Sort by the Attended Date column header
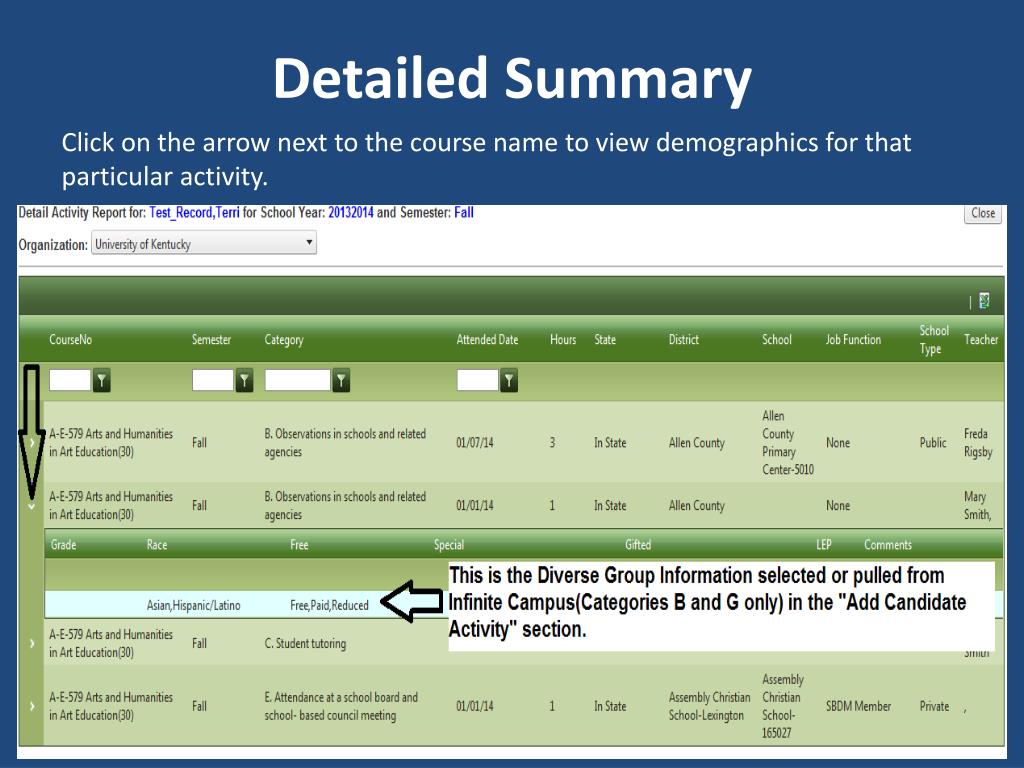Image resolution: width=1024 pixels, height=768 pixels. [x=487, y=340]
